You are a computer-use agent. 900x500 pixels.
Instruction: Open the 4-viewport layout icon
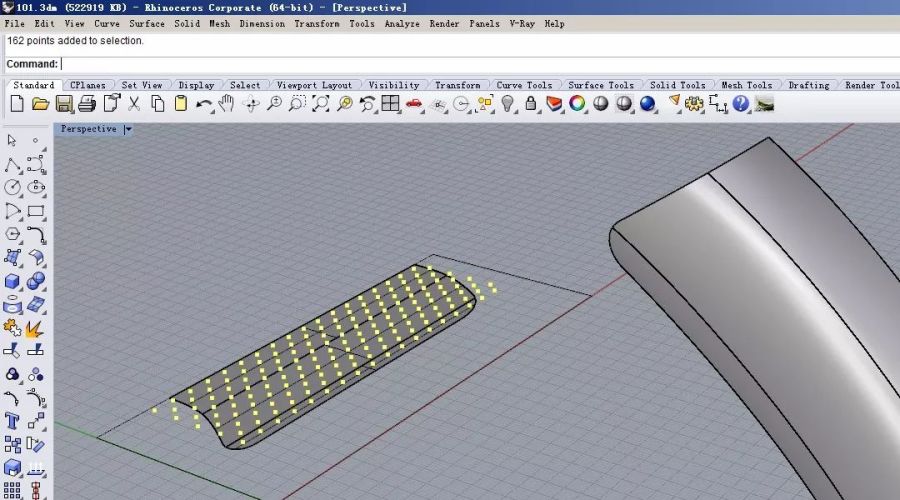[x=390, y=103]
